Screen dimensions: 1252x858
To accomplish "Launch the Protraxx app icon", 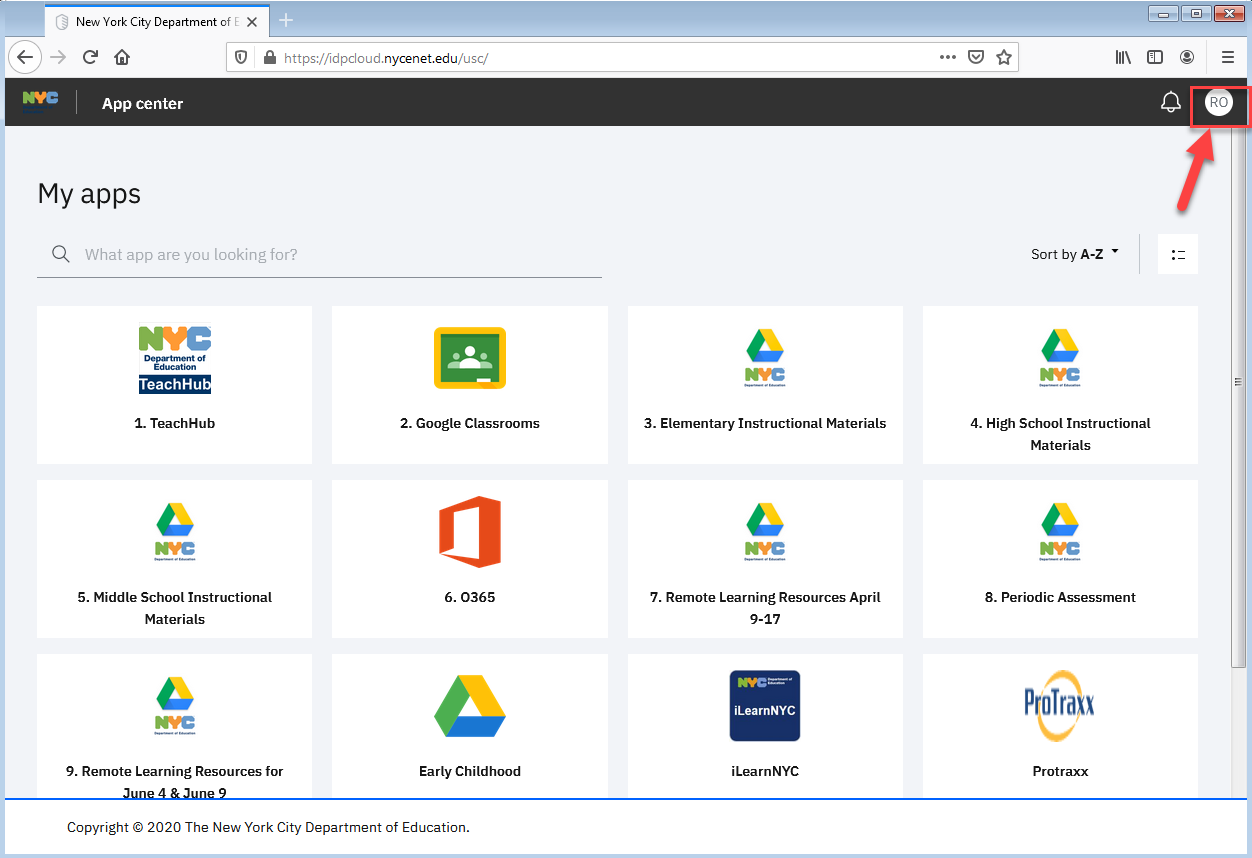I will pyautogui.click(x=1060, y=706).
